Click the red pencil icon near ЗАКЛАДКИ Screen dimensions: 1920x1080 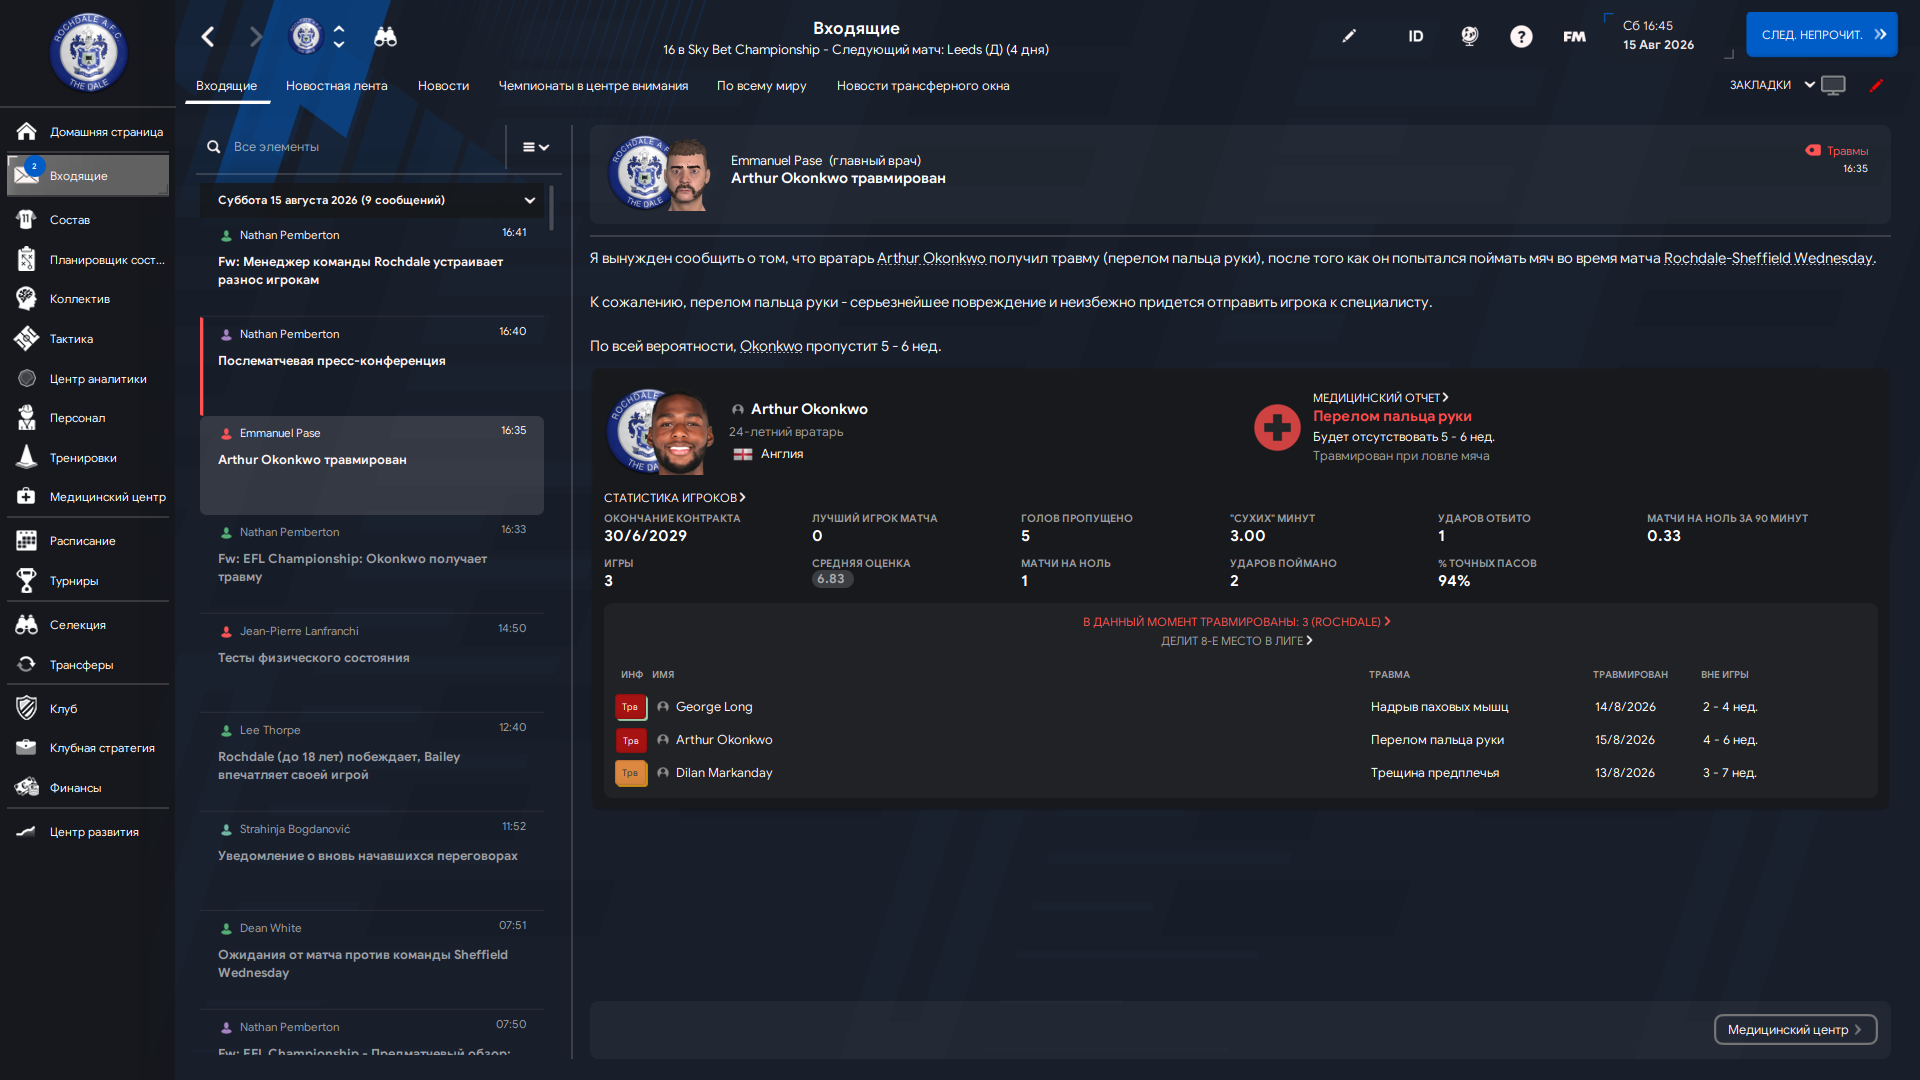pyautogui.click(x=1876, y=86)
